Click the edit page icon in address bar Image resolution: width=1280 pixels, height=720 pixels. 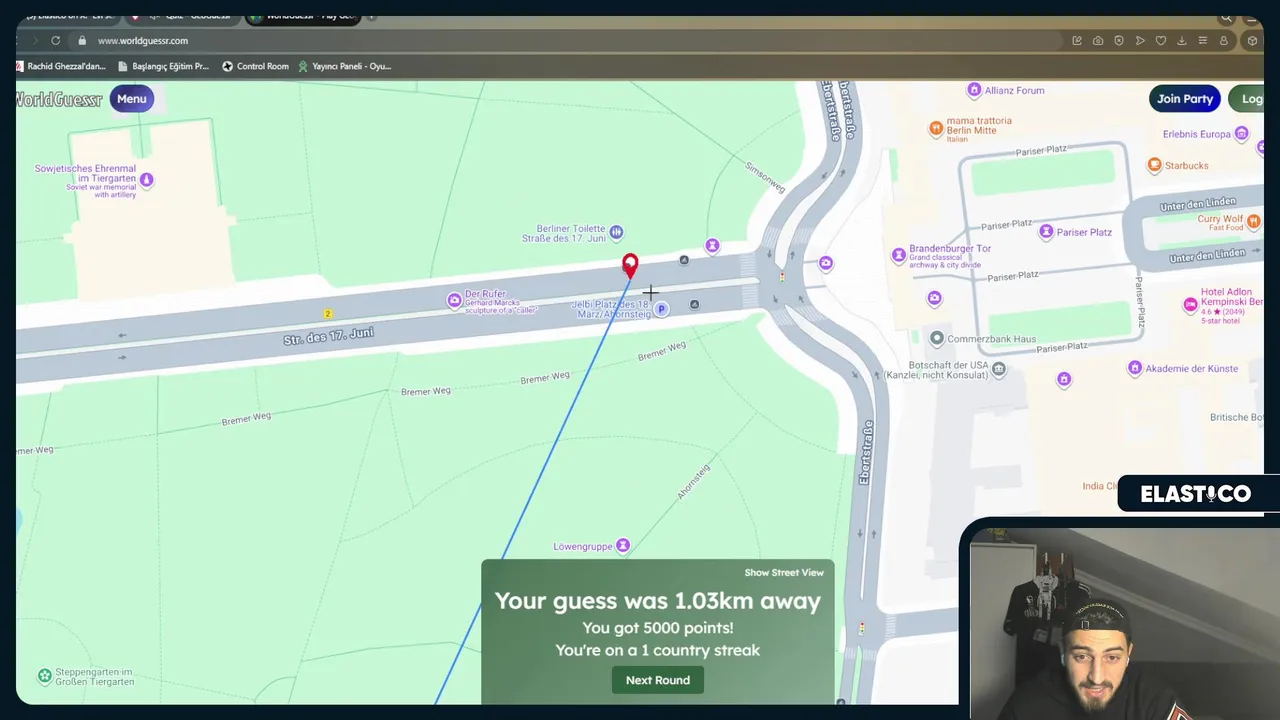pos(1077,41)
